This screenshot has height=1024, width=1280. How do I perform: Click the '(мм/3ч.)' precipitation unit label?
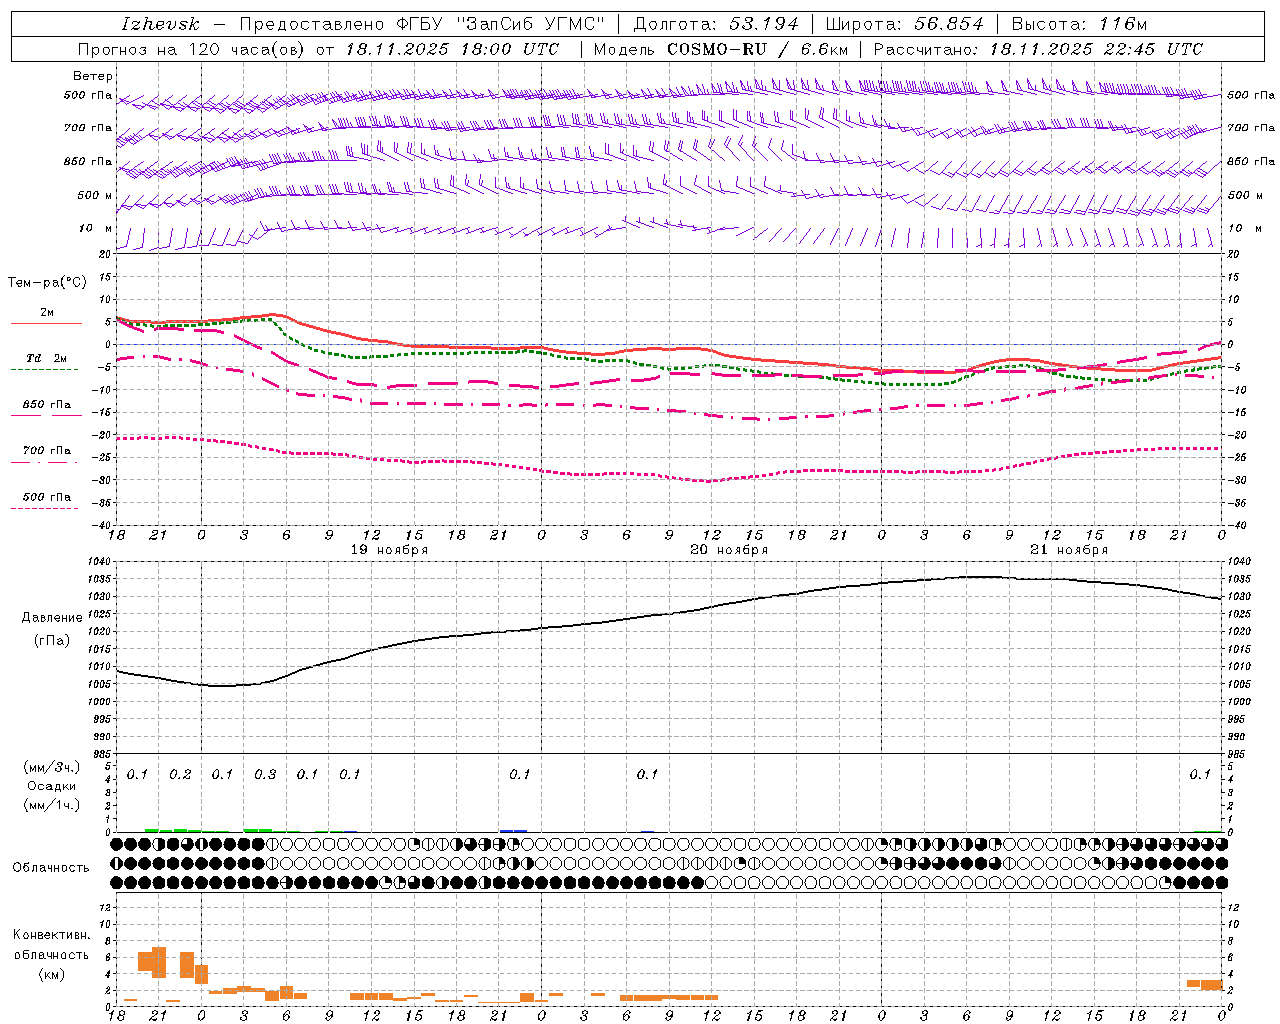52,767
